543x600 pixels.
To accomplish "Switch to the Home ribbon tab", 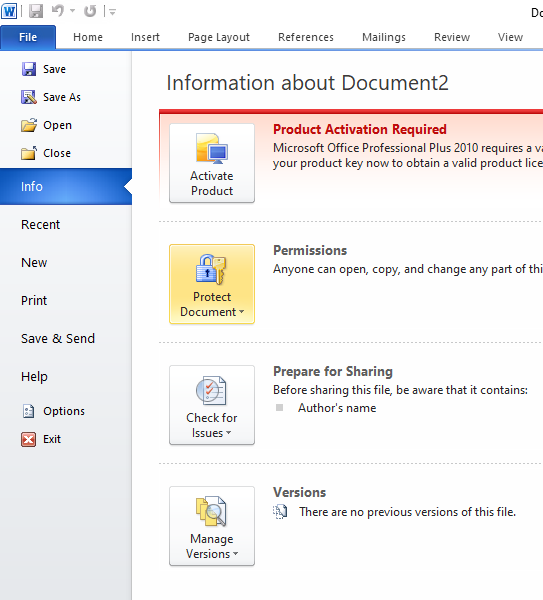I will 88,37.
